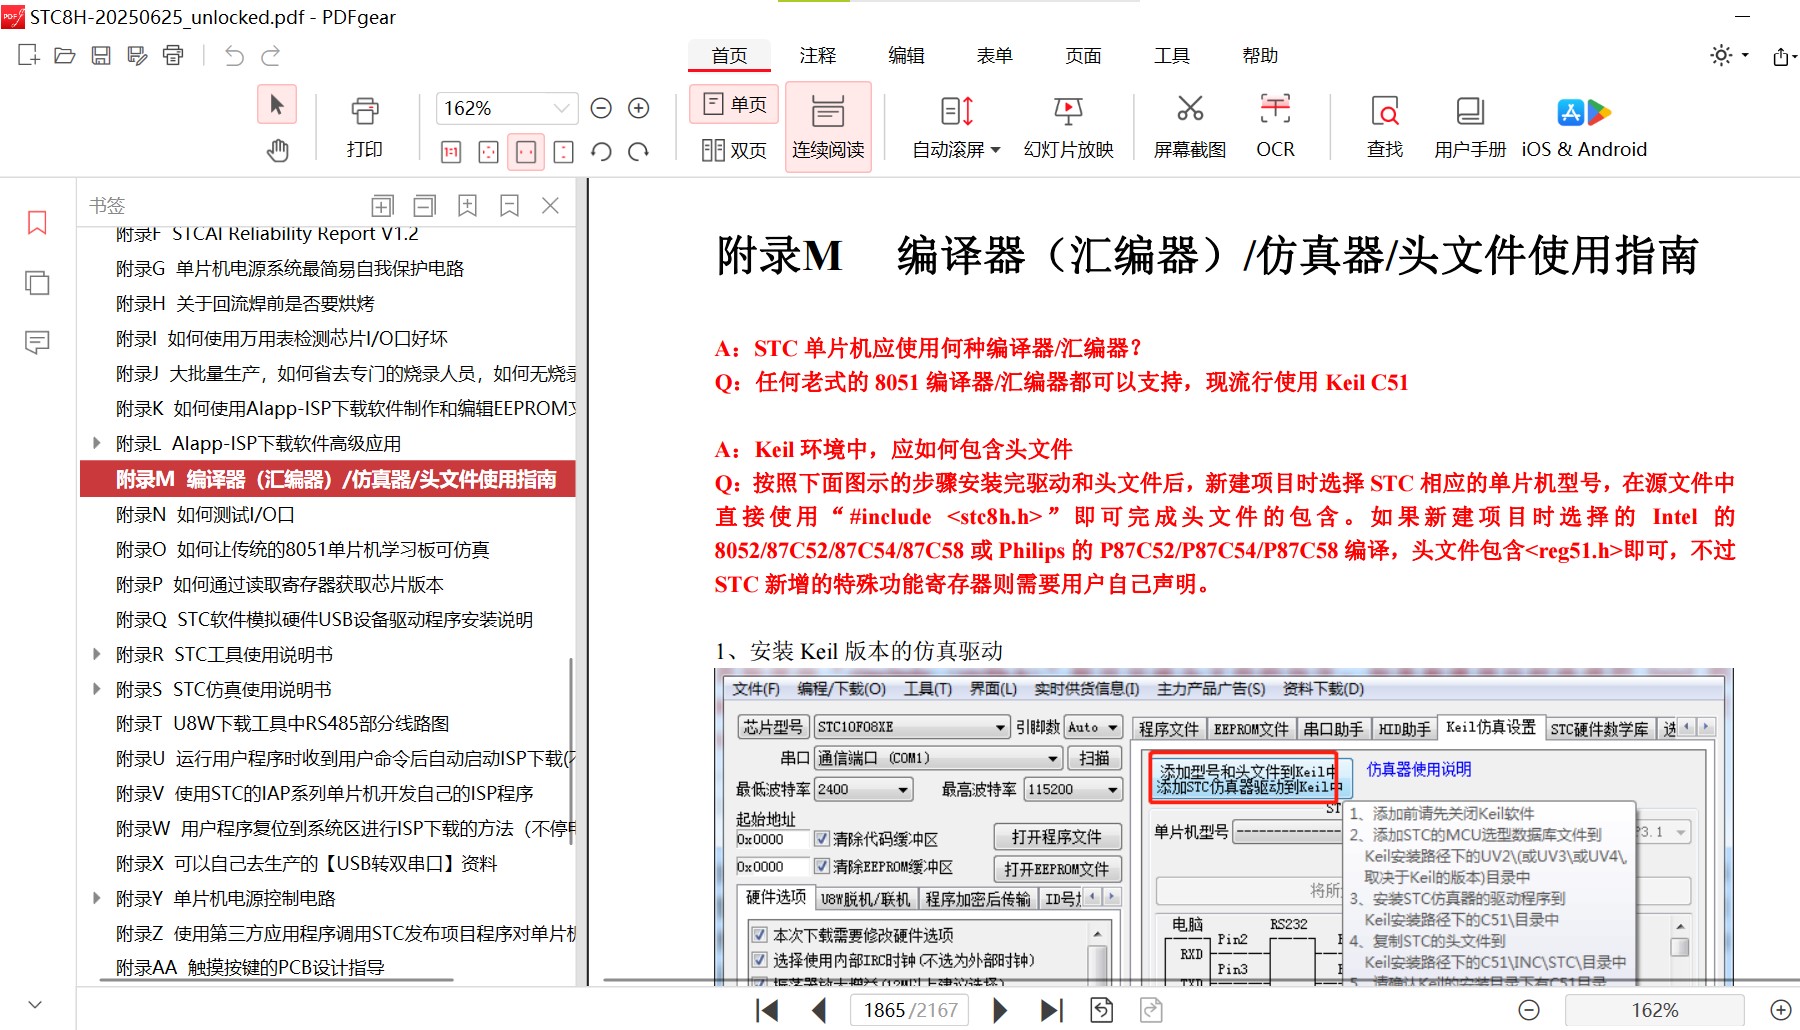Toggle the highlighted fit width view
Viewport: 1800px width, 1030px height.
pos(526,152)
